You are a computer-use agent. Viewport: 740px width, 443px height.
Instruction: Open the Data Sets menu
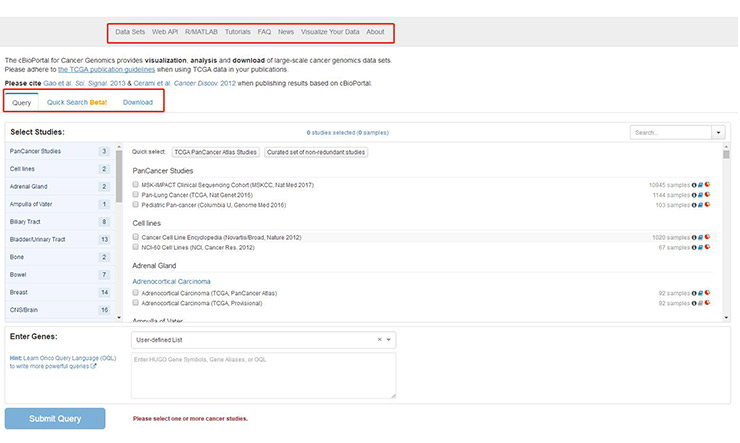pyautogui.click(x=130, y=32)
